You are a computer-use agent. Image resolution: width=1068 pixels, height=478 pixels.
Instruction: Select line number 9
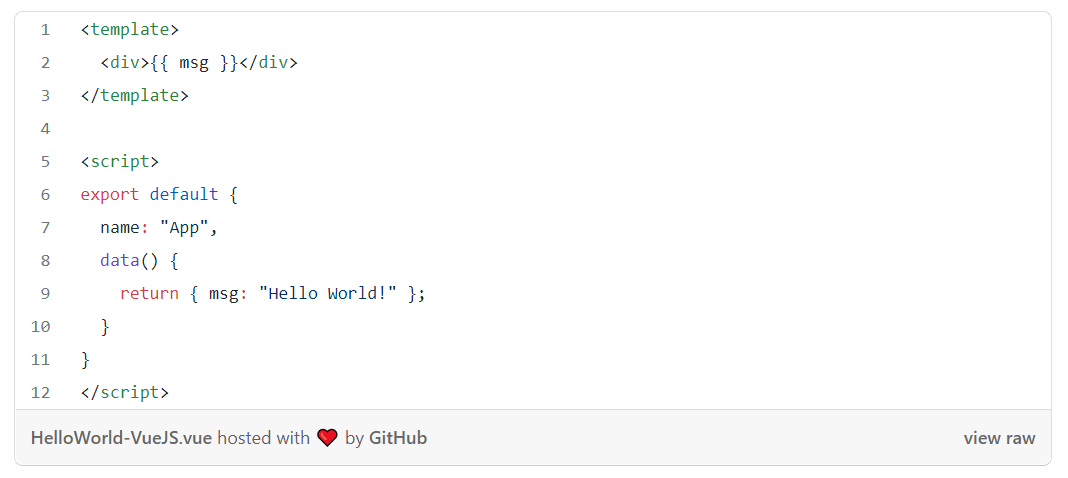click(x=45, y=294)
